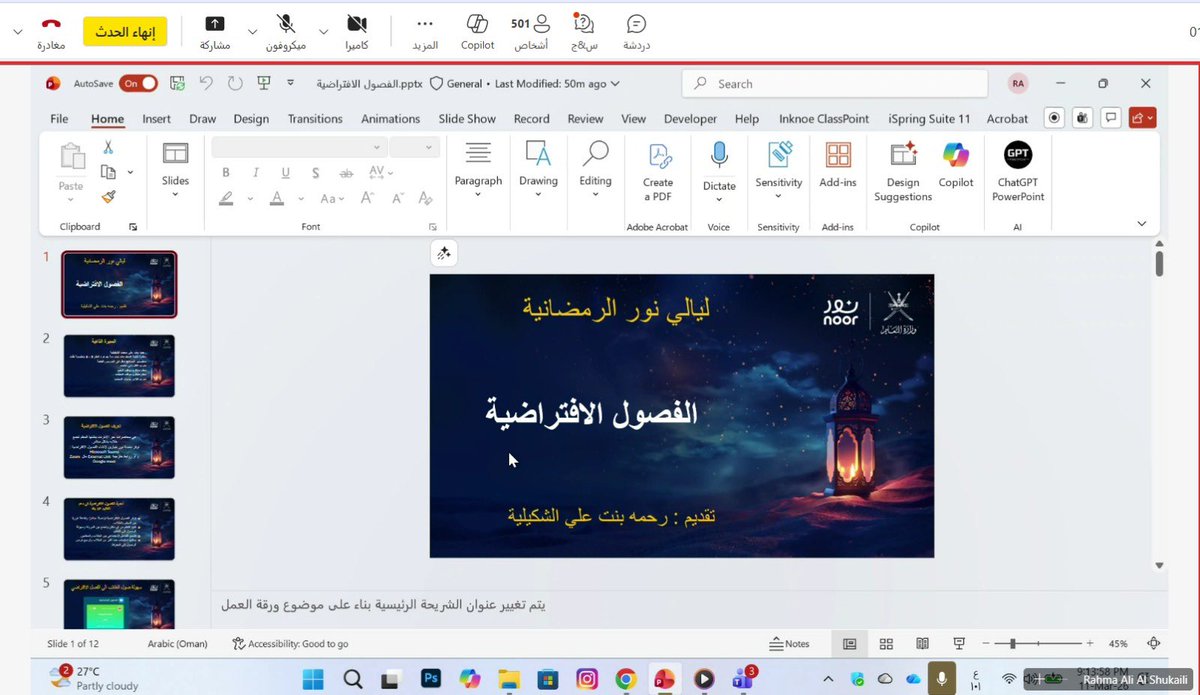Start presentation from beginning icon in title bar
The width and height of the screenshot is (1200, 695).
click(264, 84)
